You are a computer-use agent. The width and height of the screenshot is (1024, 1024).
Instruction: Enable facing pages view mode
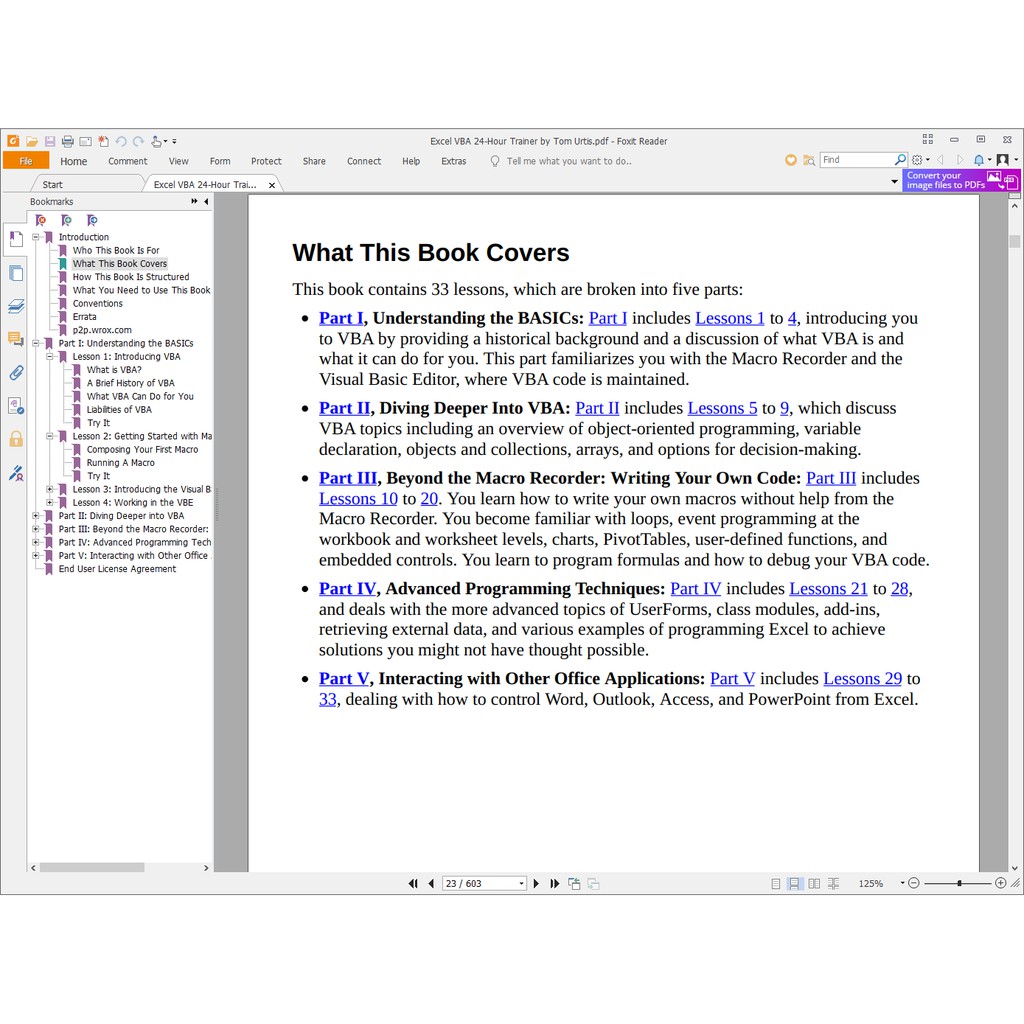point(814,884)
